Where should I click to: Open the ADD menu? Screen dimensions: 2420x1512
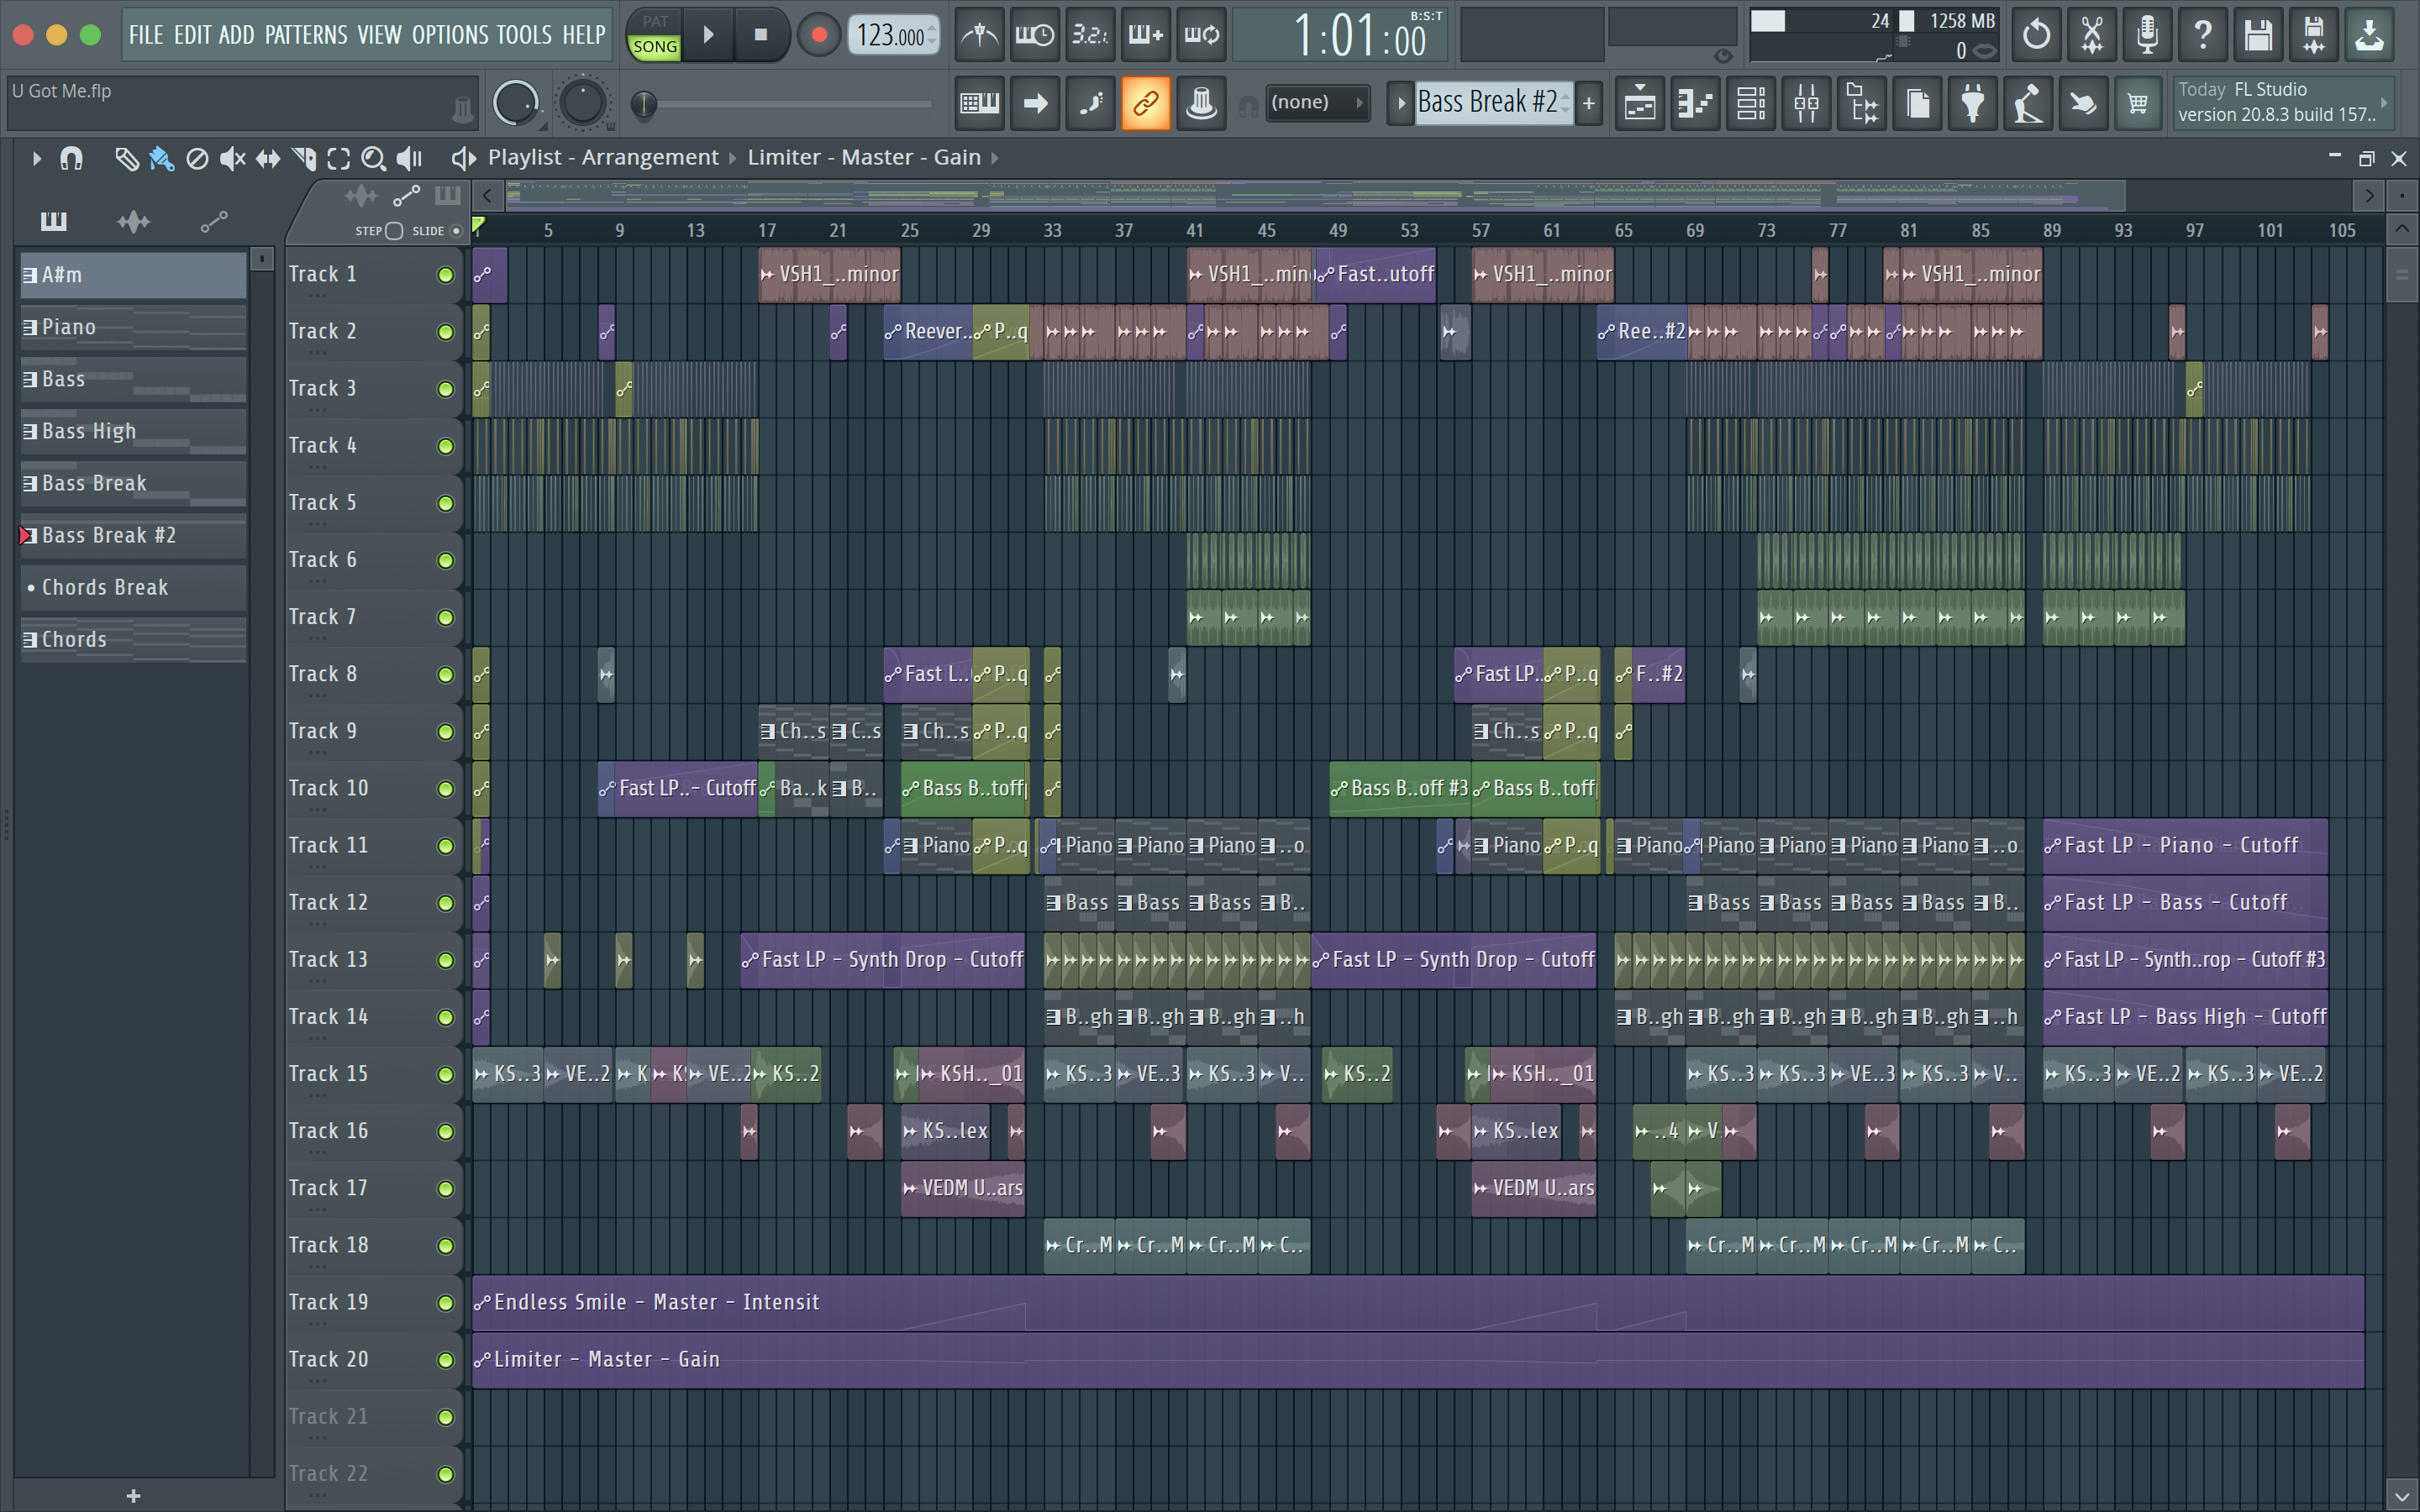coord(237,35)
